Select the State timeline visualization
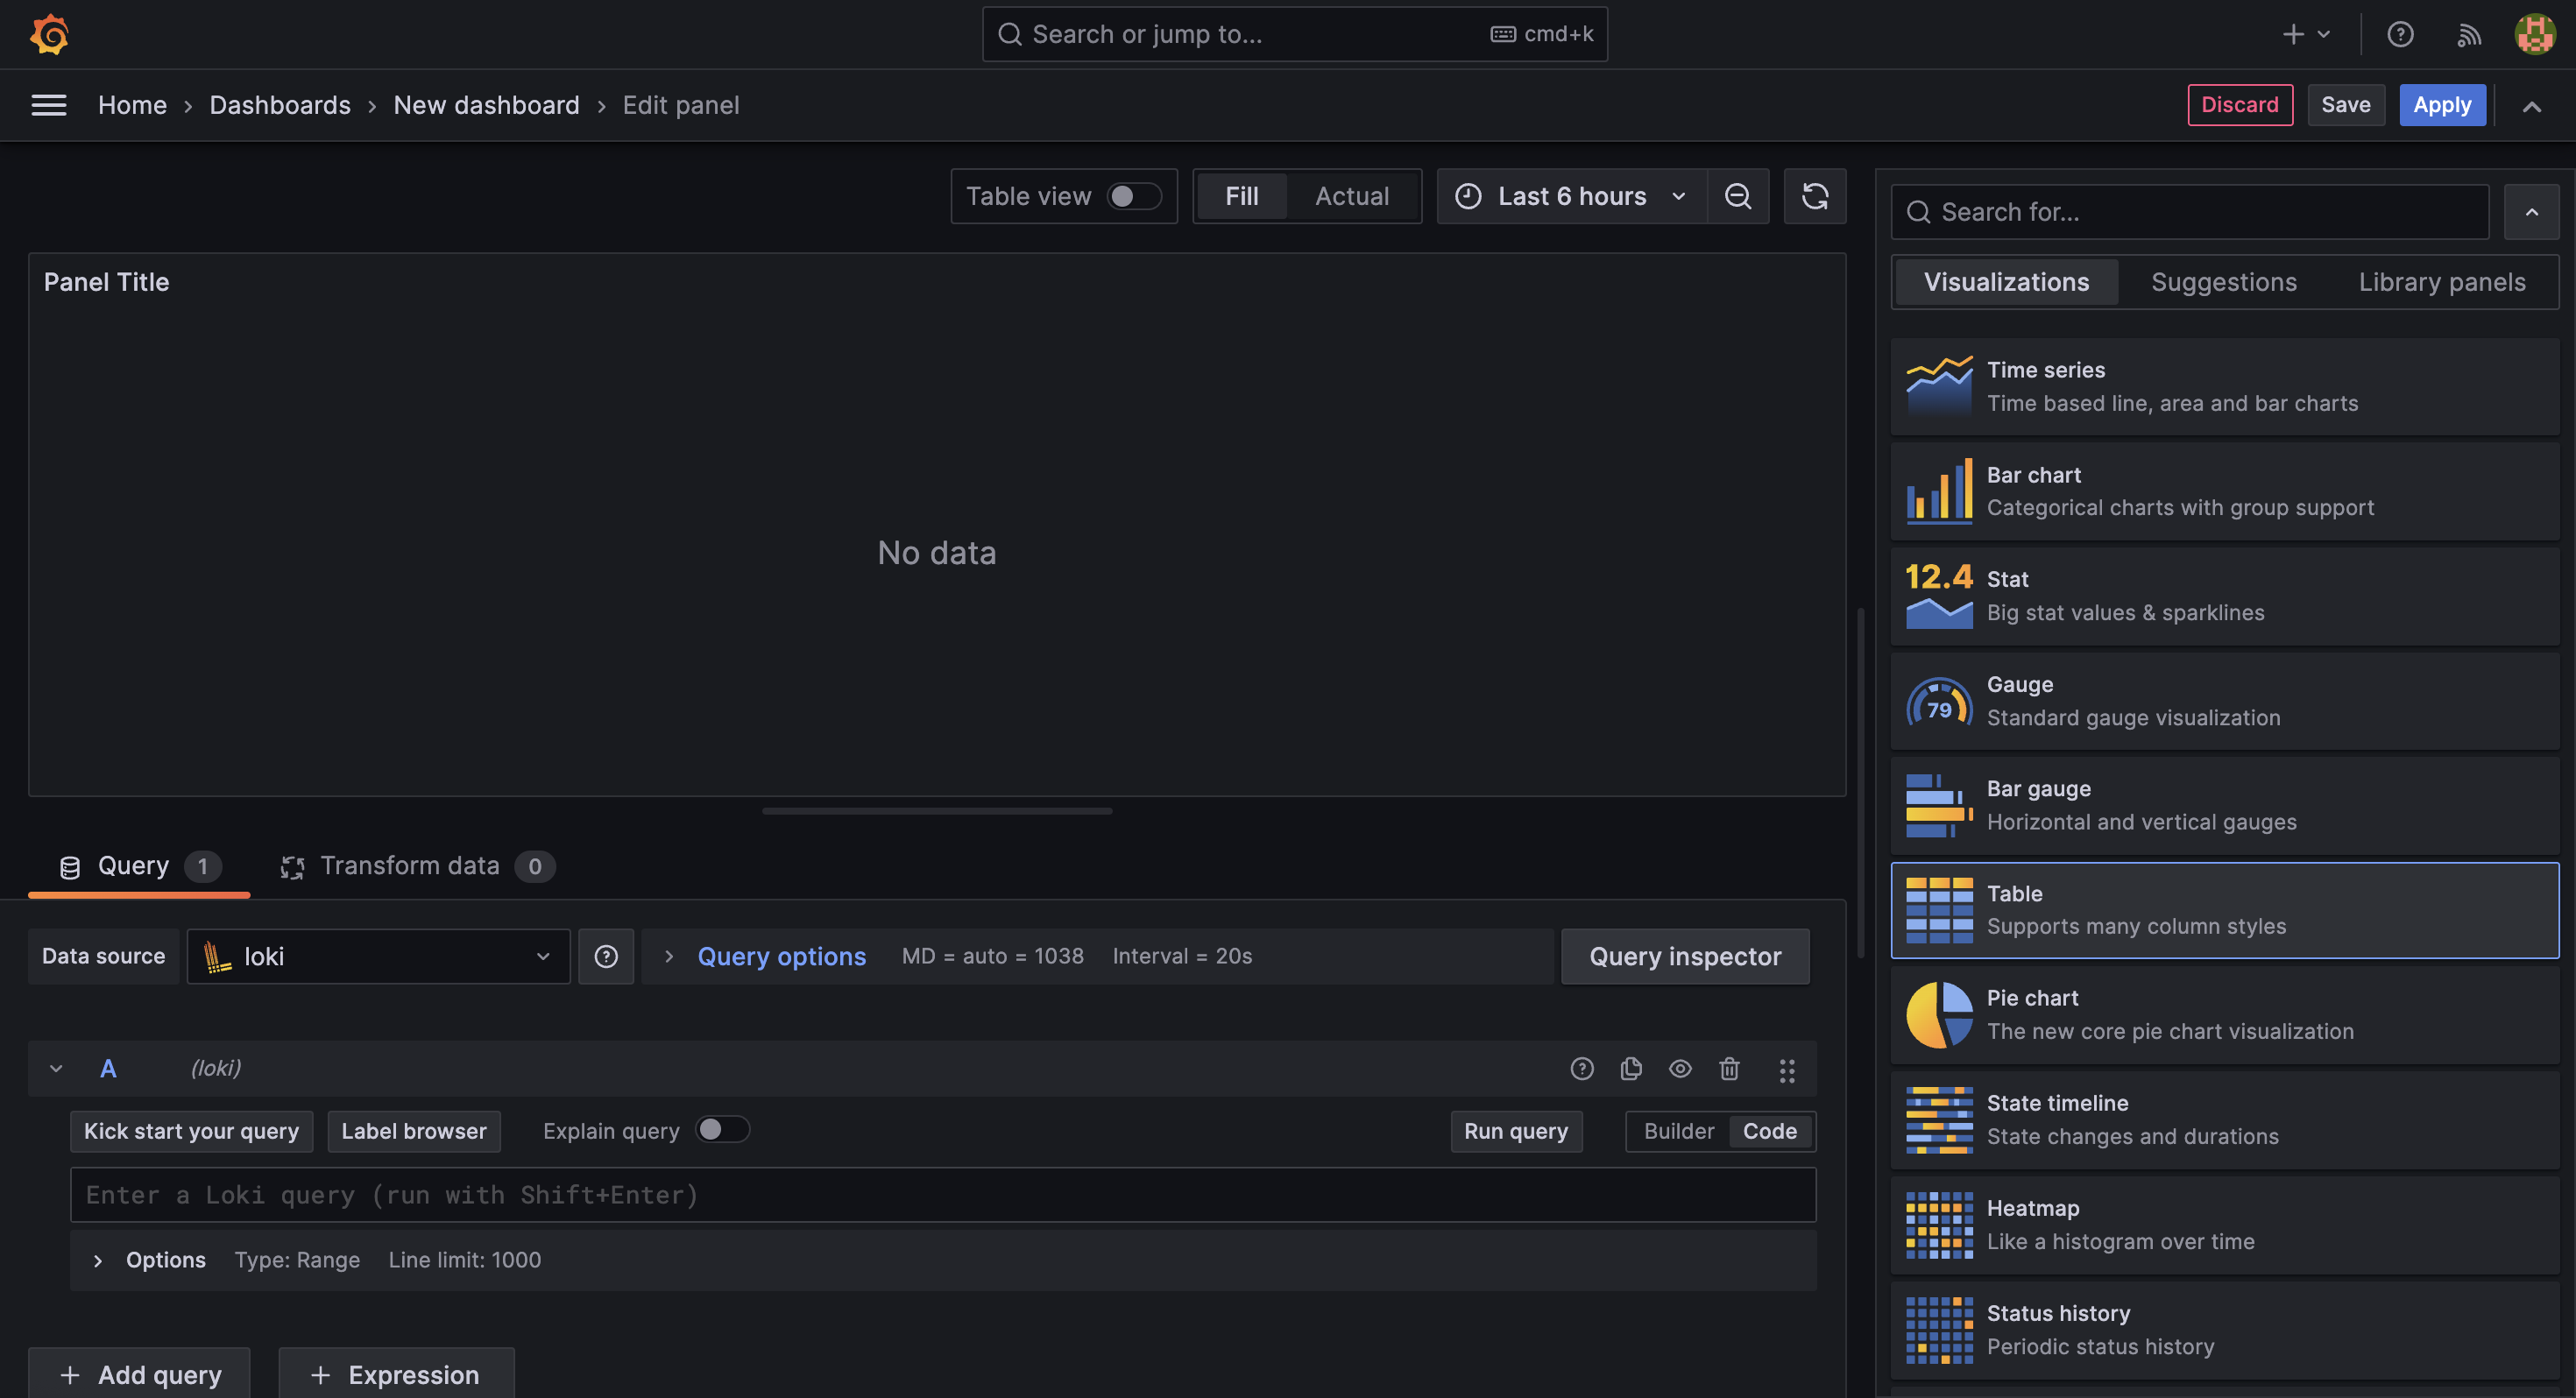 2224,1120
